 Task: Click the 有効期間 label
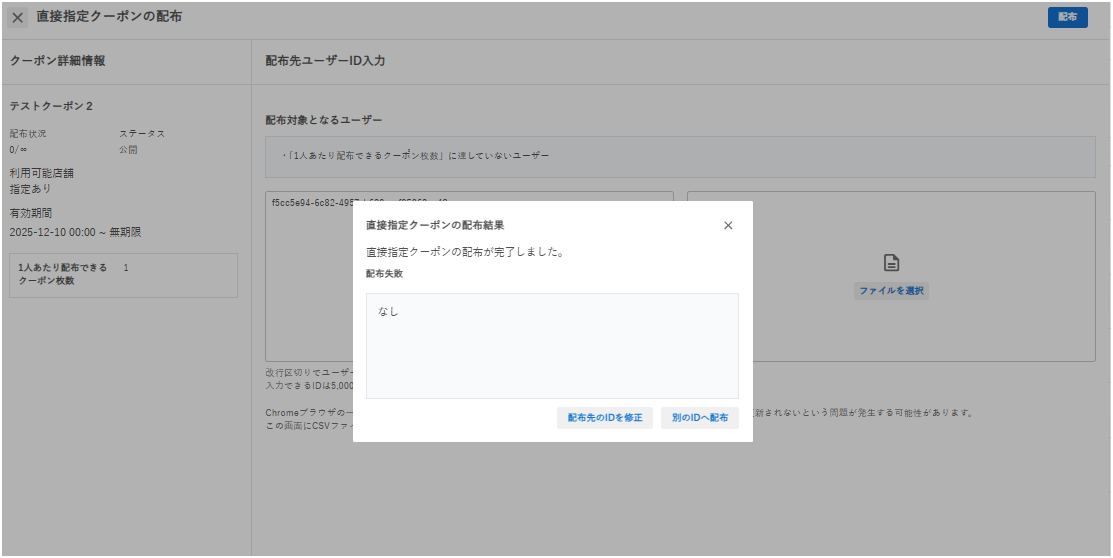tap(31, 213)
